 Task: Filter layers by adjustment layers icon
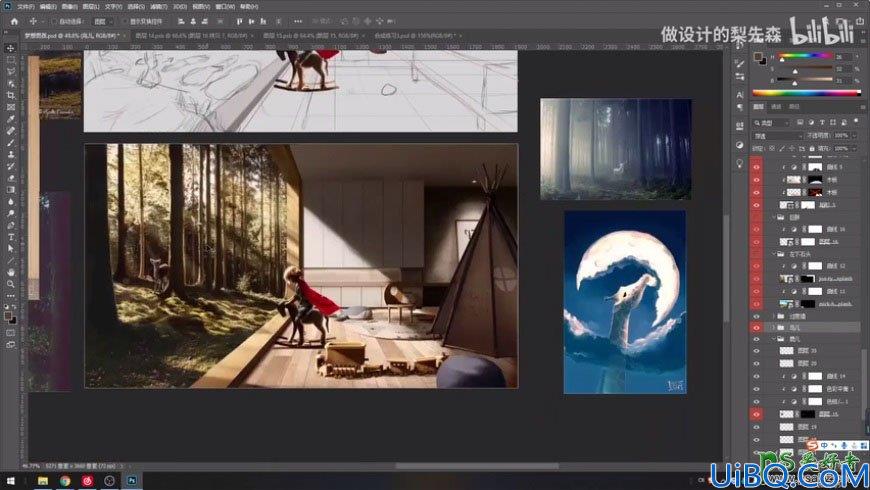(811, 123)
